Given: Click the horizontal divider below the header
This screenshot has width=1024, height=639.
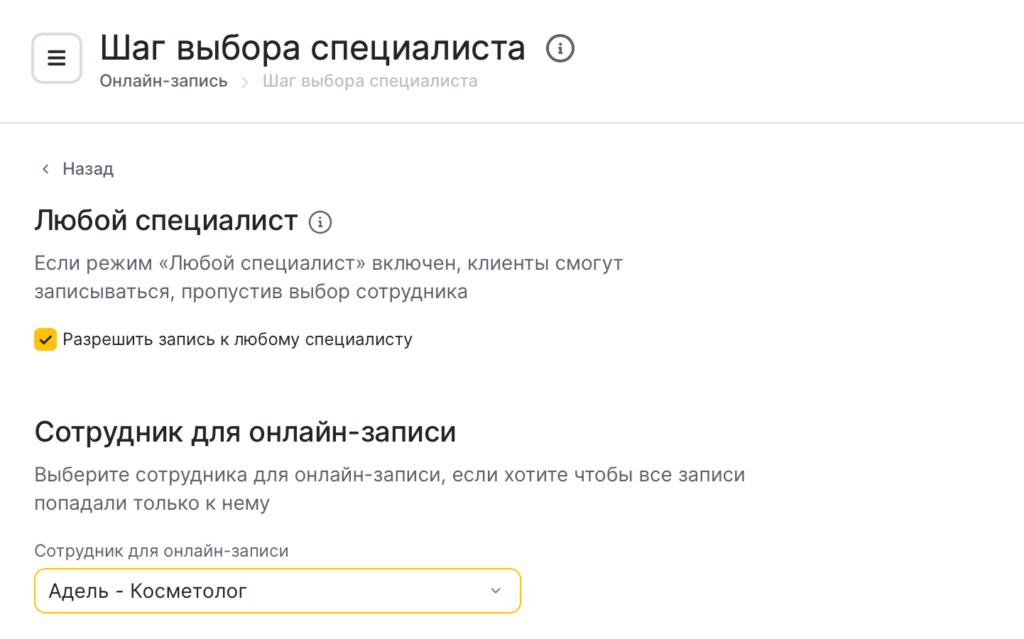Looking at the screenshot, I should coord(512,123).
